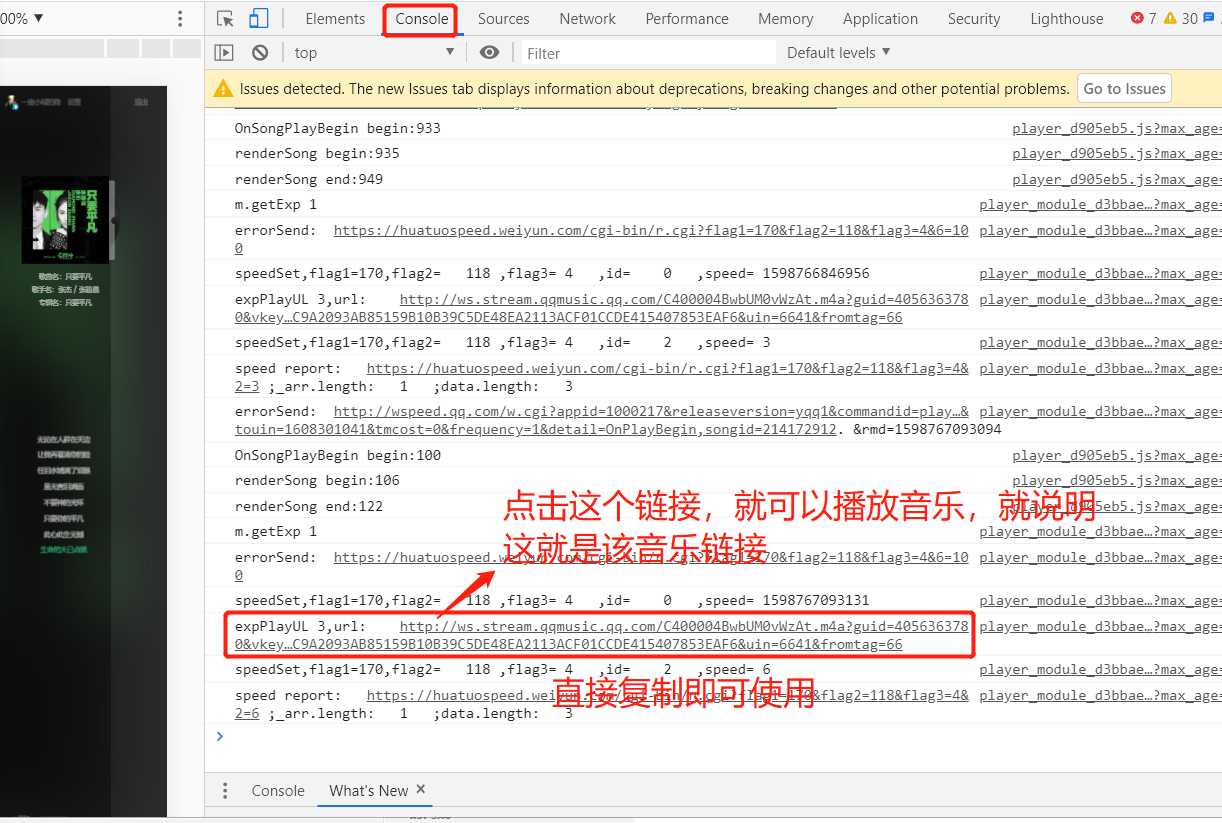
Task: Open the drawer three-dot menu at bottom
Action: tap(225, 790)
